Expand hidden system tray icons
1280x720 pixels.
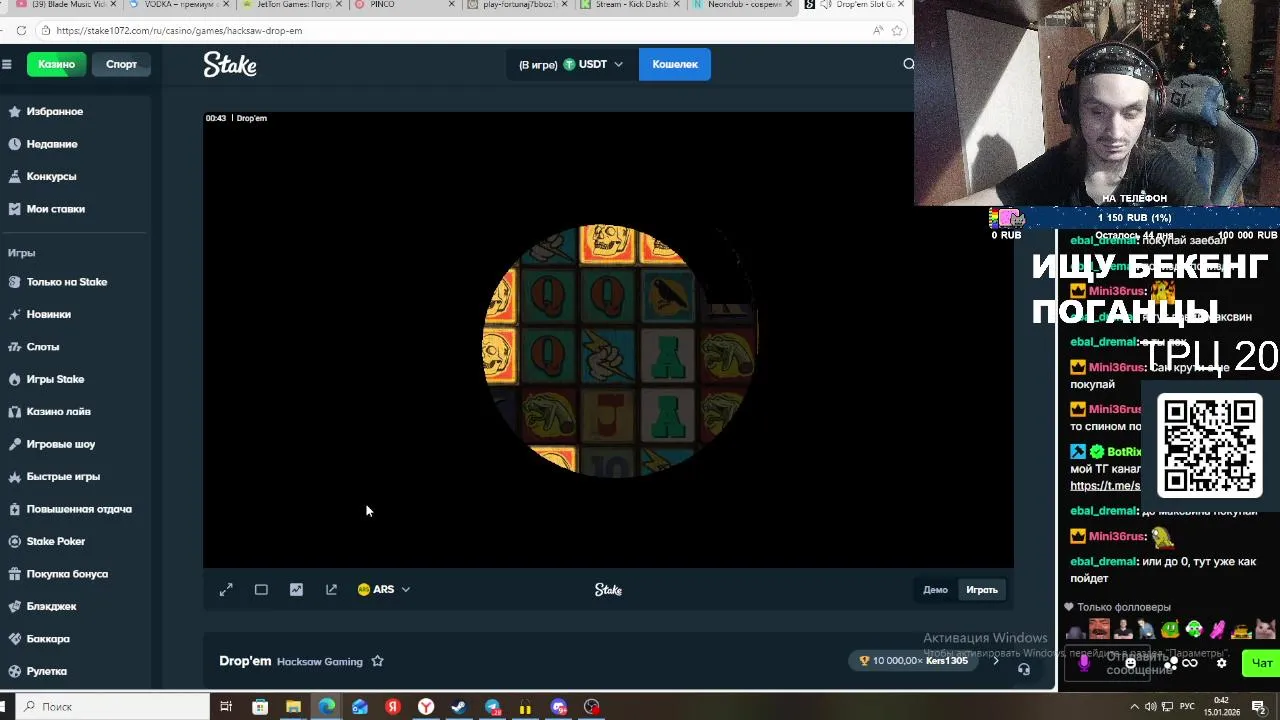(1134, 707)
